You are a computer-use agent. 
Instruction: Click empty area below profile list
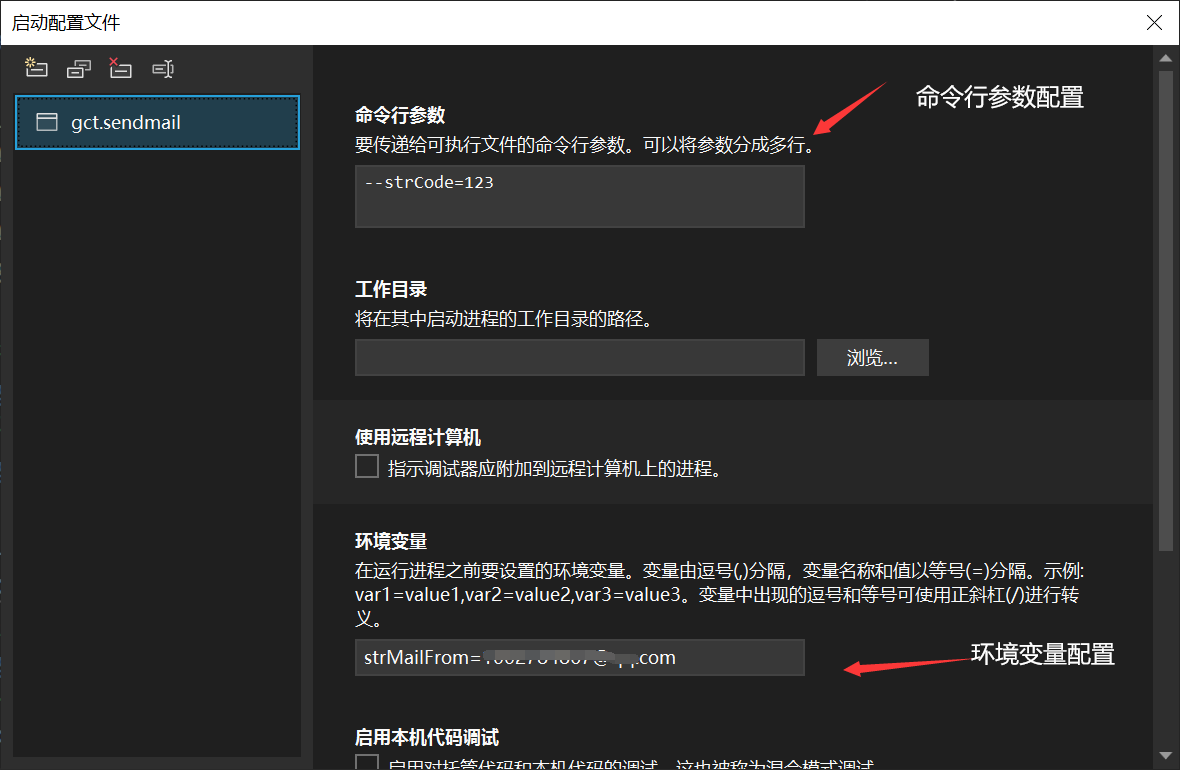coord(157,450)
